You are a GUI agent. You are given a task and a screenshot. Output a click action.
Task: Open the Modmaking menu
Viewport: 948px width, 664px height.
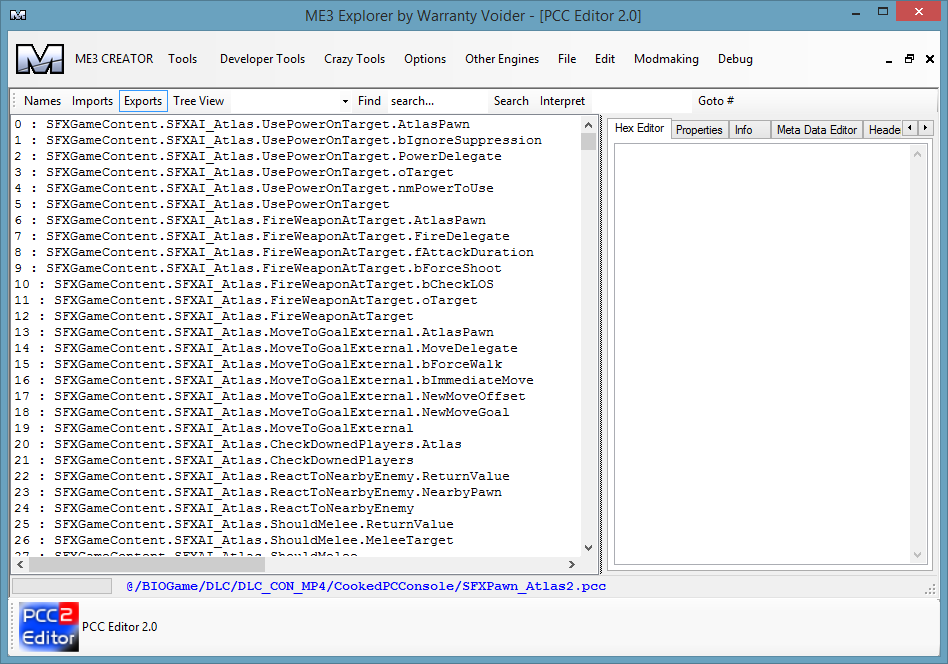coord(666,59)
